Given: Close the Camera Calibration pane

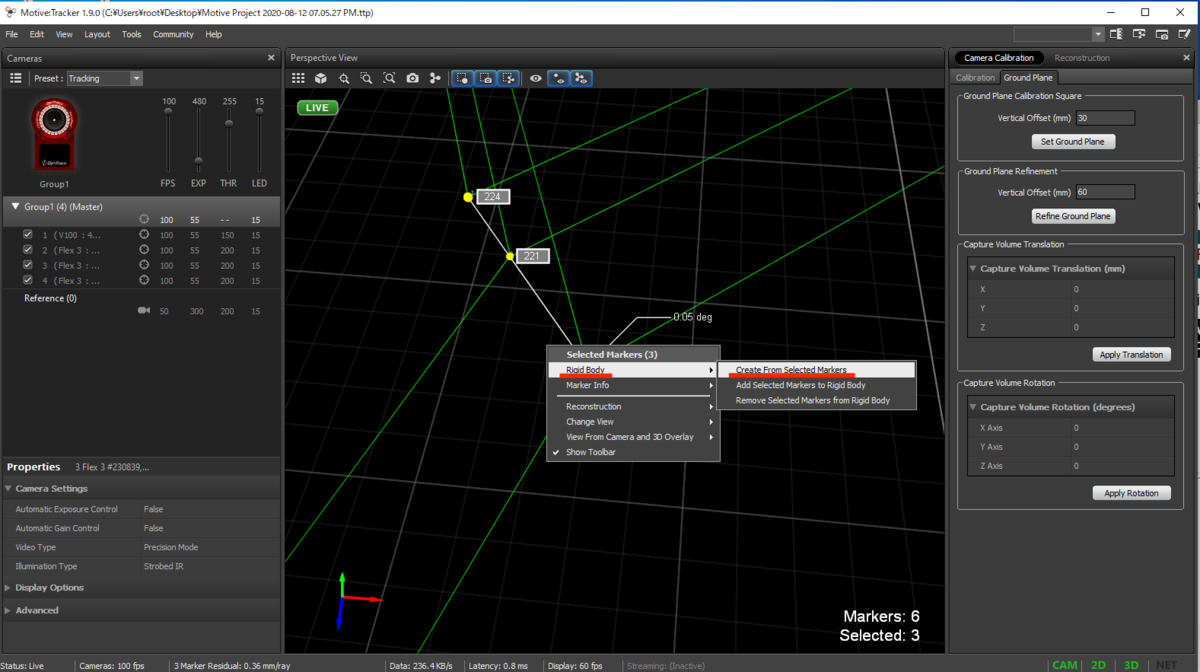Looking at the screenshot, I should click(1187, 58).
